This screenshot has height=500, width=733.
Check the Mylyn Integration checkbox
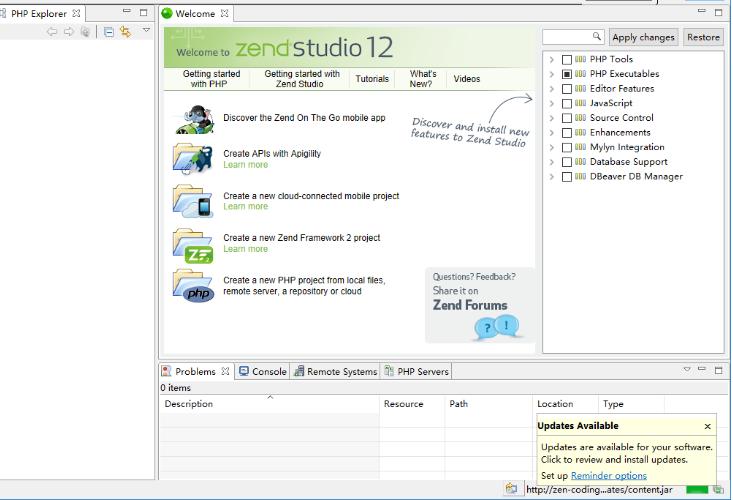[x=567, y=148]
